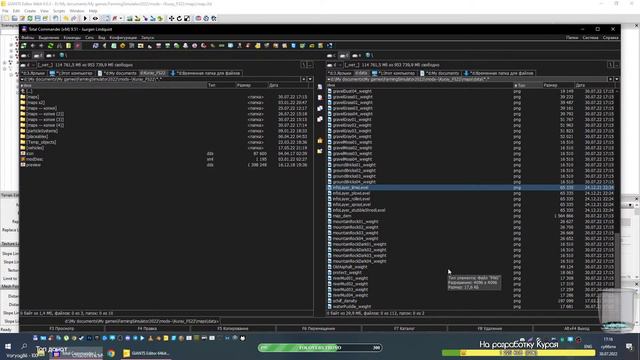Sort right panel by Размер column header
The width and height of the screenshot is (640, 360).
(x=558, y=85)
